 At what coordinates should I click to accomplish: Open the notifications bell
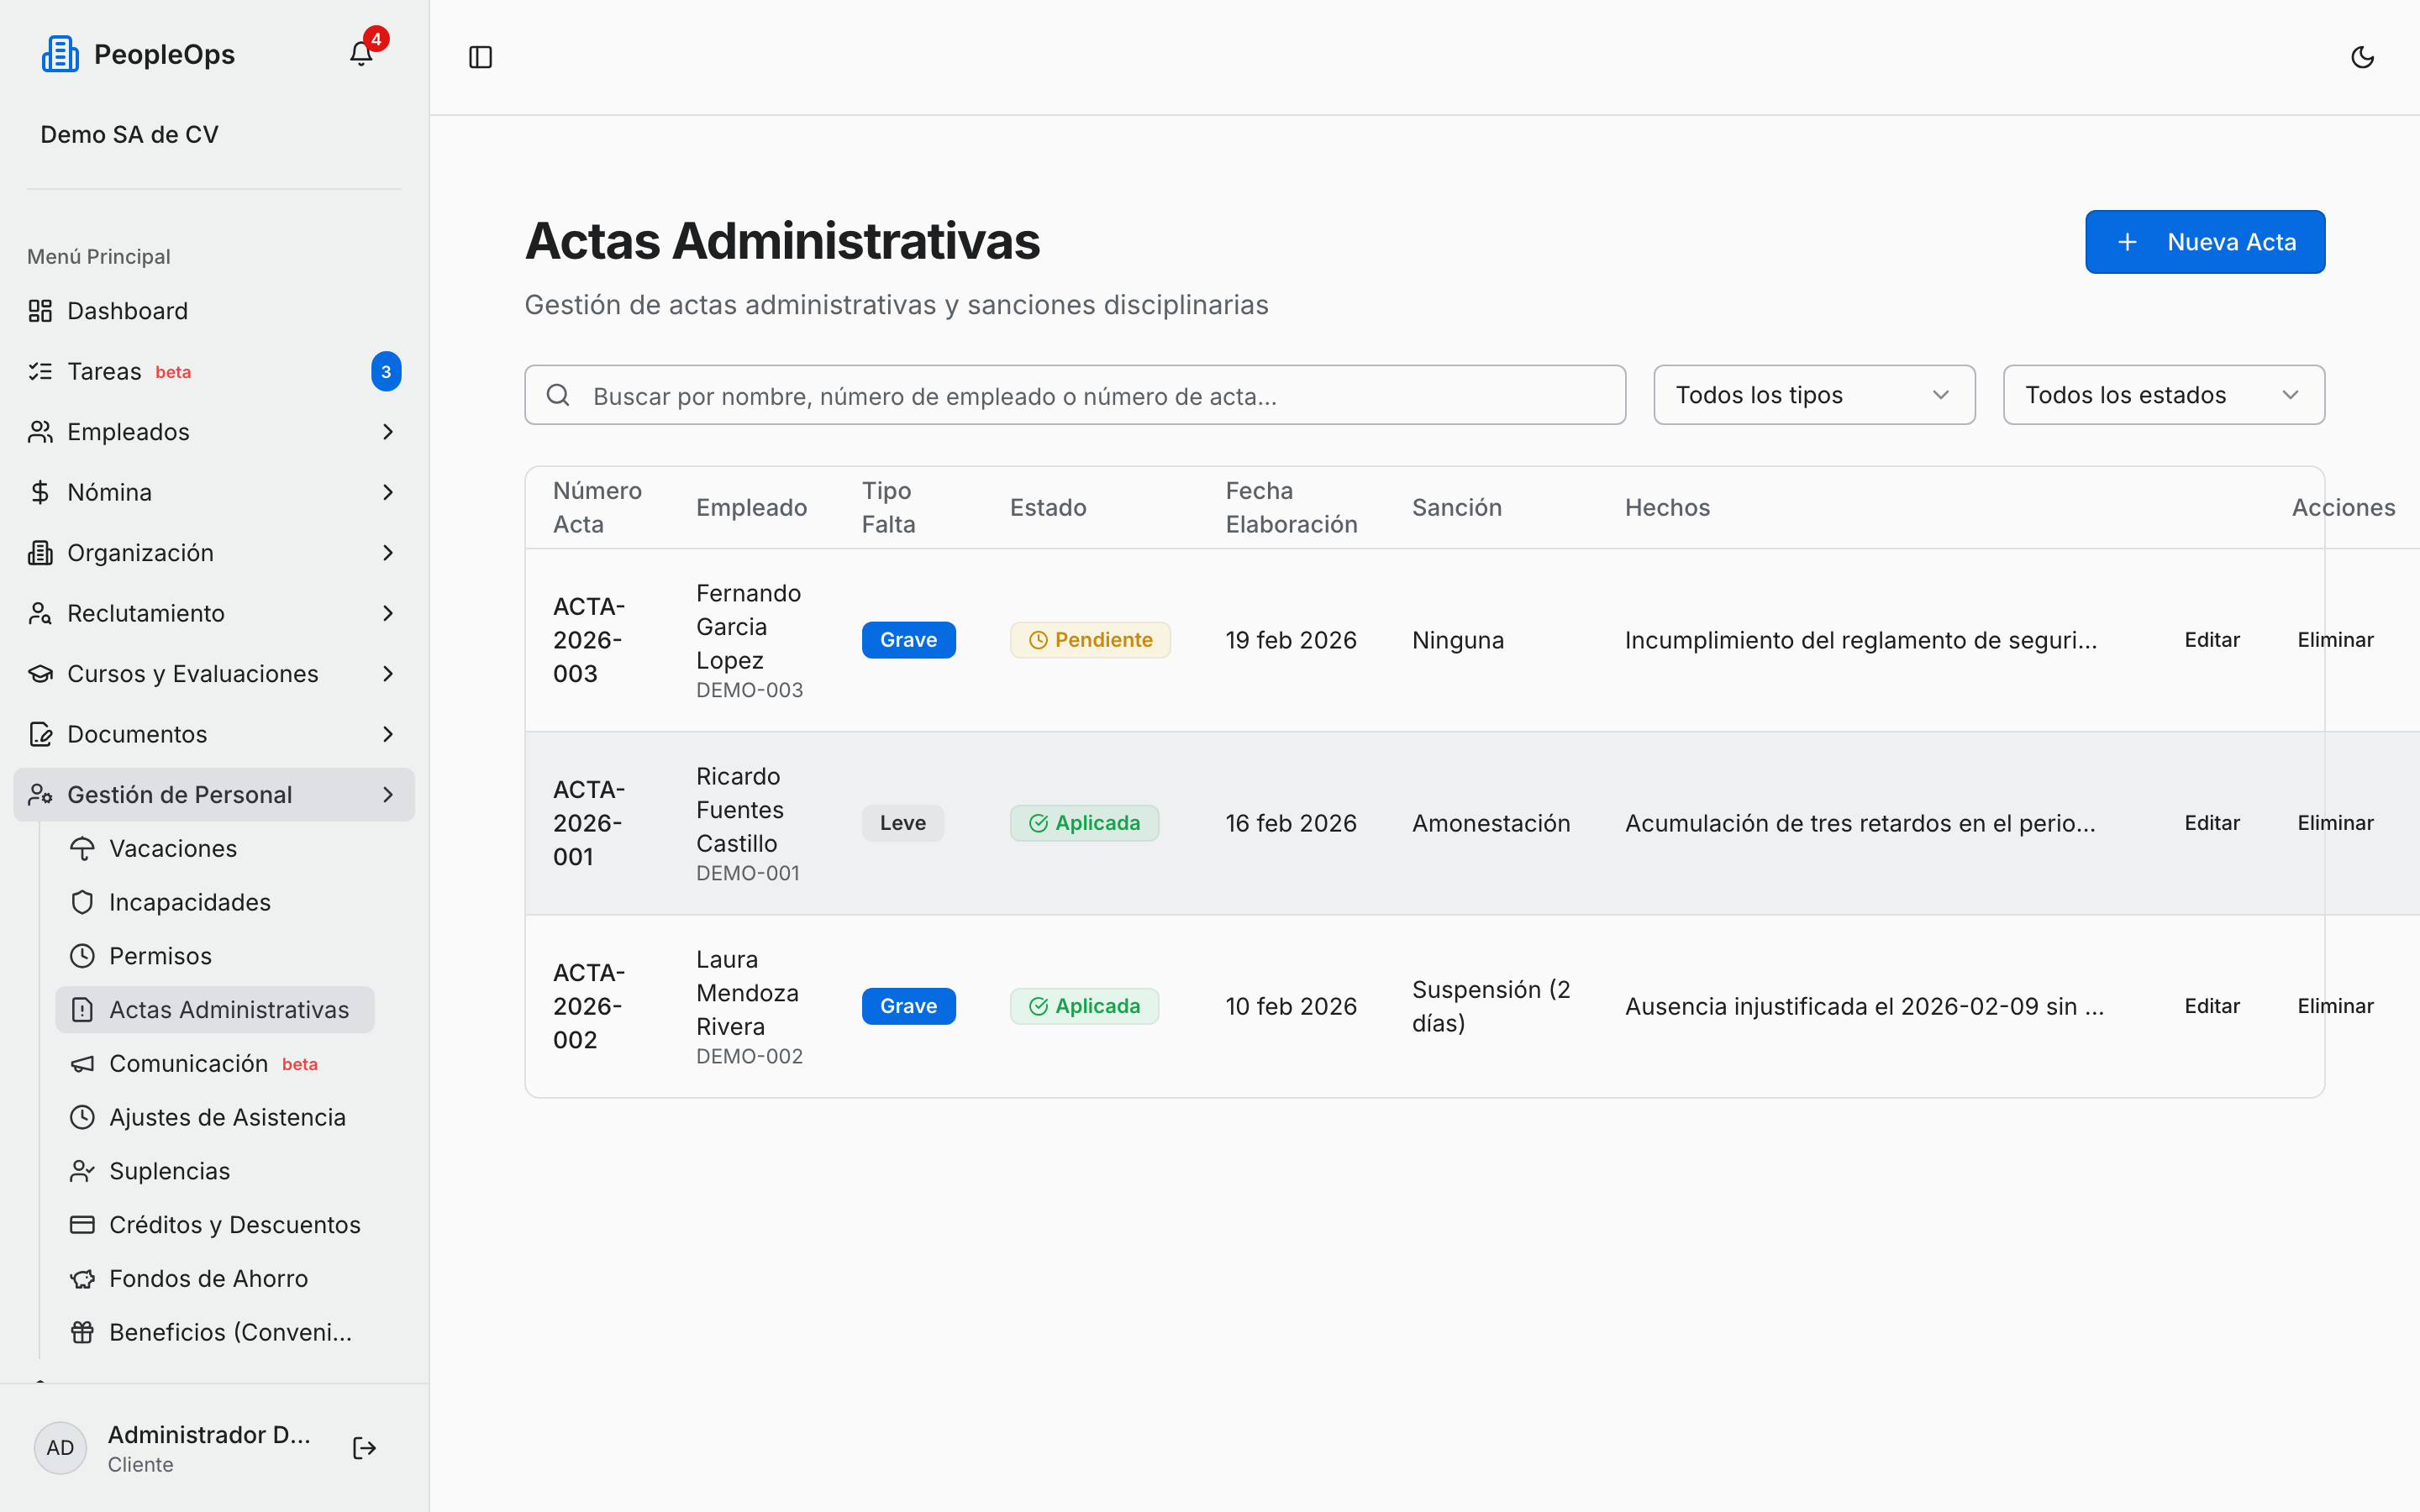click(x=361, y=54)
